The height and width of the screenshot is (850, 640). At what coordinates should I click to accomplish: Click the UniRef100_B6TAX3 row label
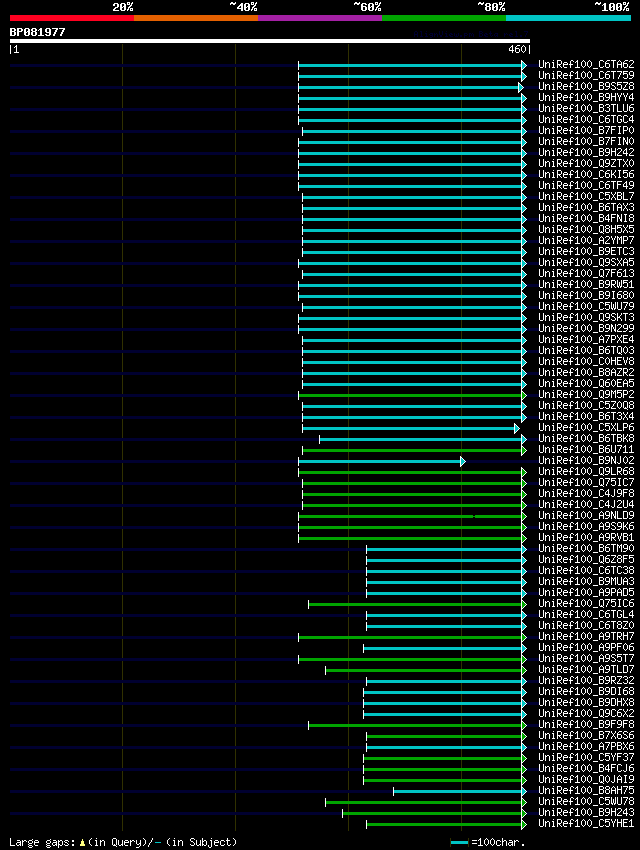point(586,208)
